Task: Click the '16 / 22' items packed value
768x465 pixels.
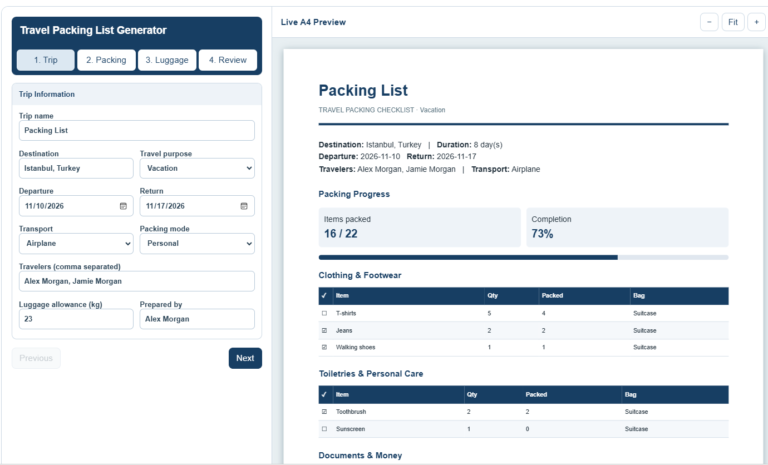Action: [340, 234]
